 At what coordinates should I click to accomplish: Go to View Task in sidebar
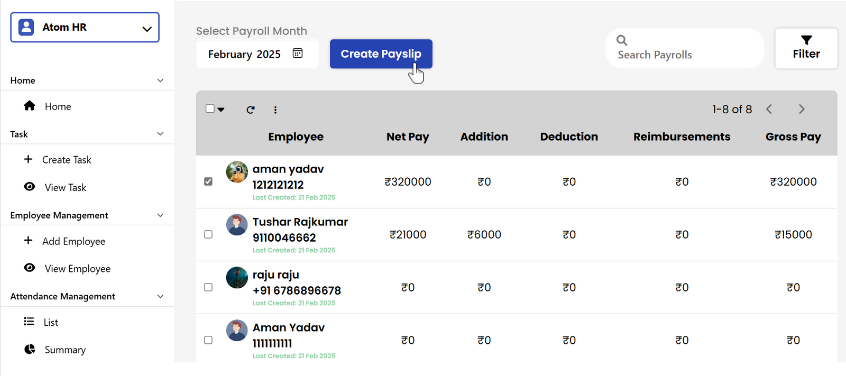55,187
